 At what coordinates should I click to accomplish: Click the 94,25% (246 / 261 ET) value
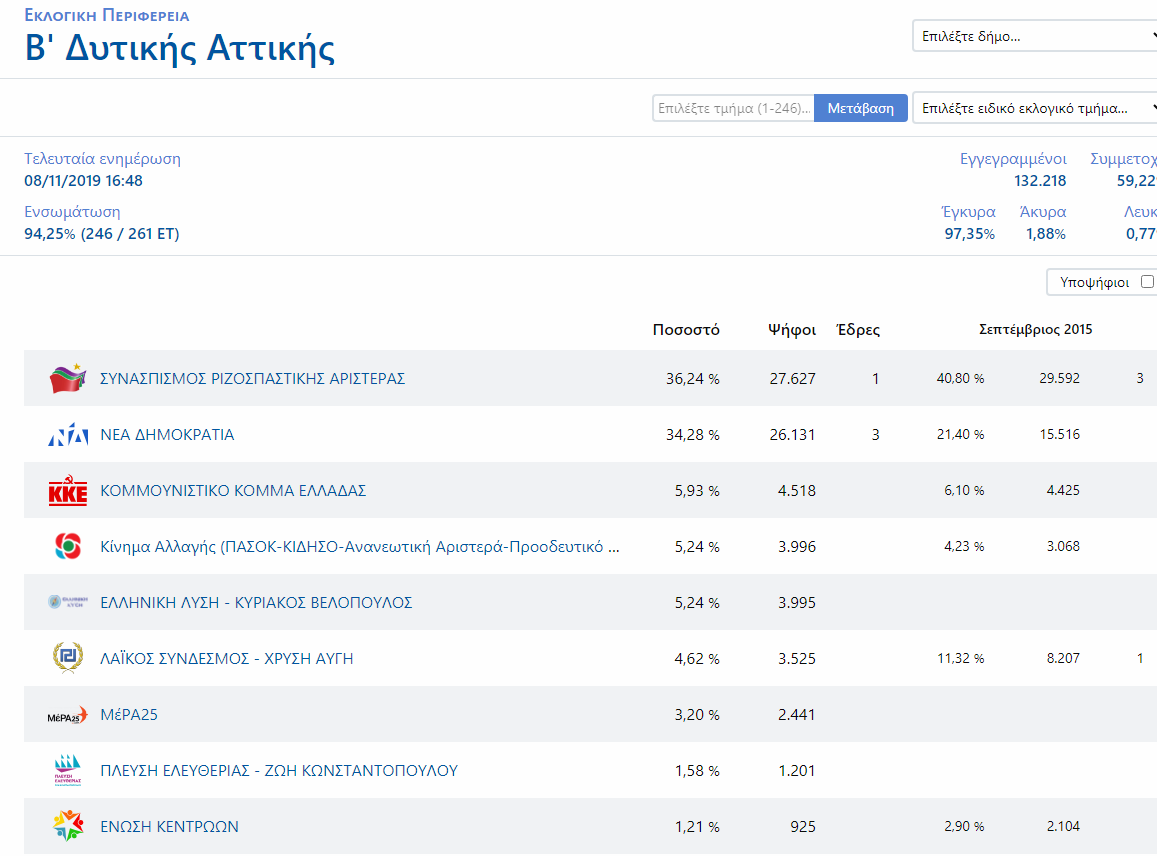pos(102,234)
